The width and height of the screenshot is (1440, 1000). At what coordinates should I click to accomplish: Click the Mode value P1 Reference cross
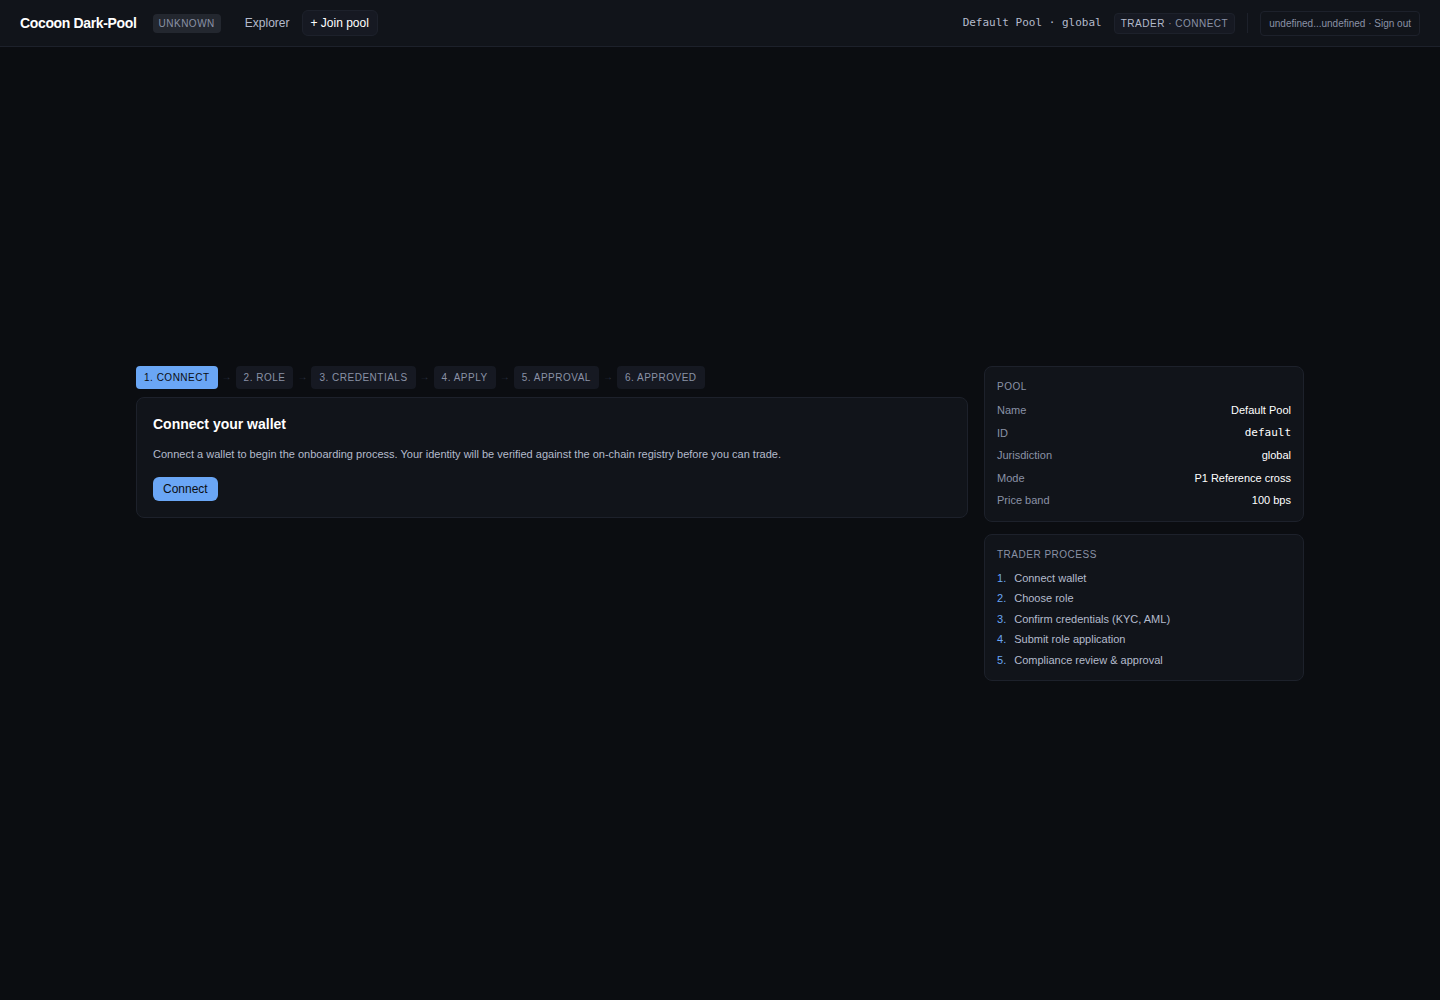[1242, 478]
